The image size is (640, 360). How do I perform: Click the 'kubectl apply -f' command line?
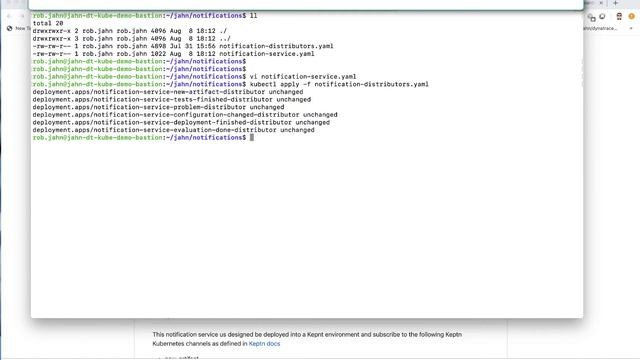coord(339,84)
